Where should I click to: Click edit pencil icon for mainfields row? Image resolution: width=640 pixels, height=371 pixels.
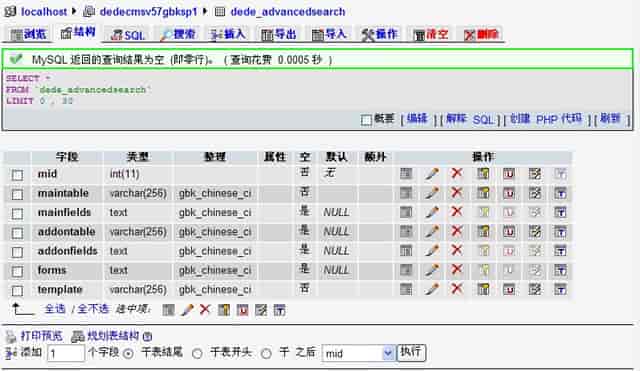pyautogui.click(x=432, y=212)
